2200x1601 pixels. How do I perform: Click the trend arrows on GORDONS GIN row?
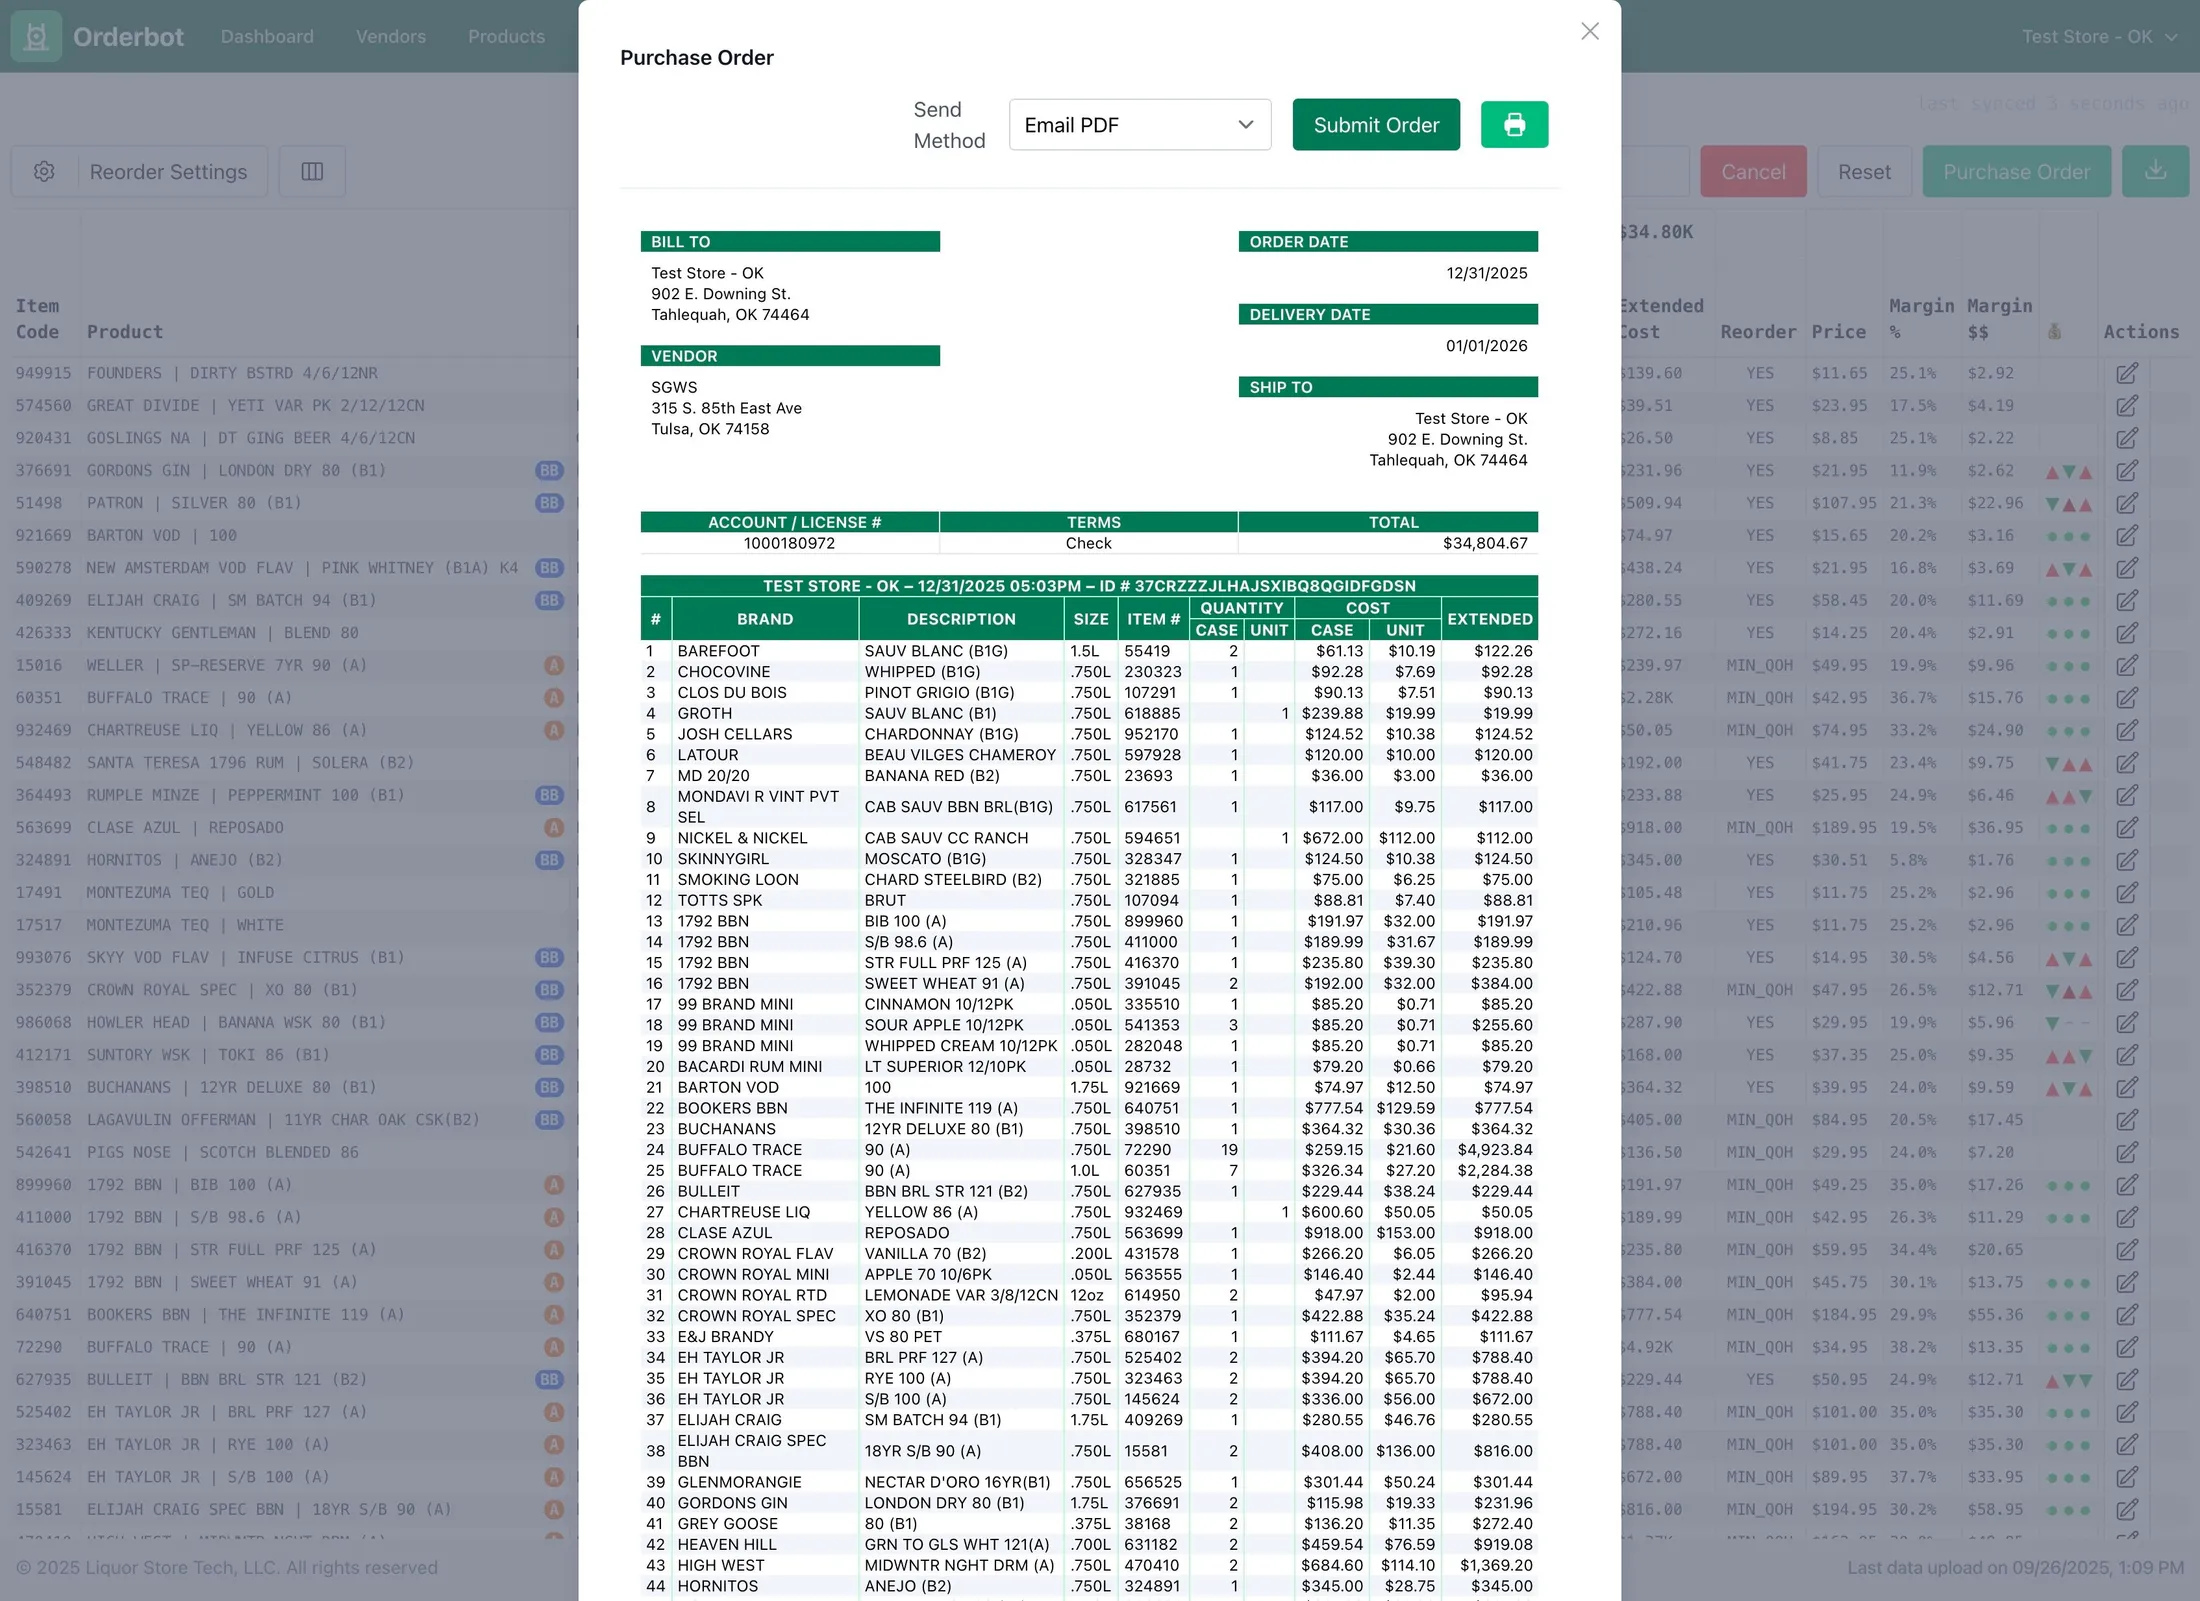(2069, 471)
